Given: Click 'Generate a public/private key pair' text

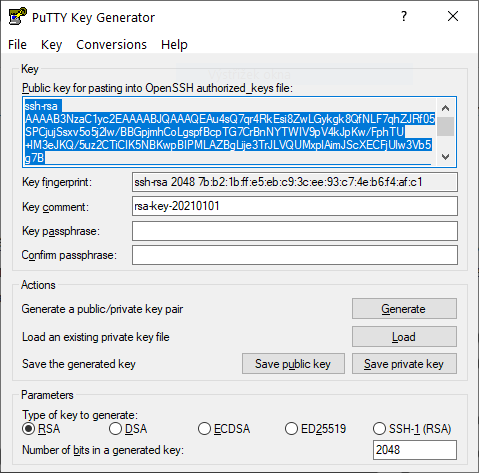Looking at the screenshot, I should point(102,309).
